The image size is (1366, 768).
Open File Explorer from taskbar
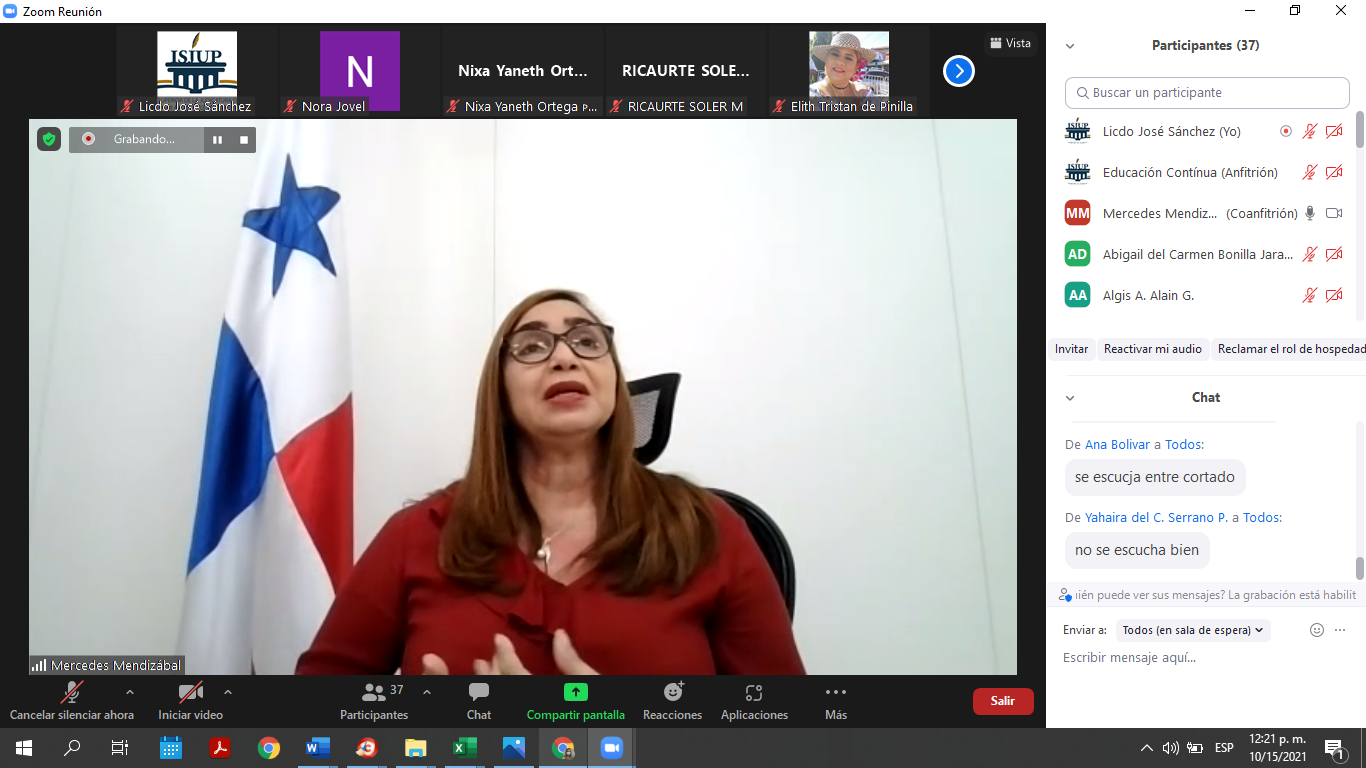415,747
